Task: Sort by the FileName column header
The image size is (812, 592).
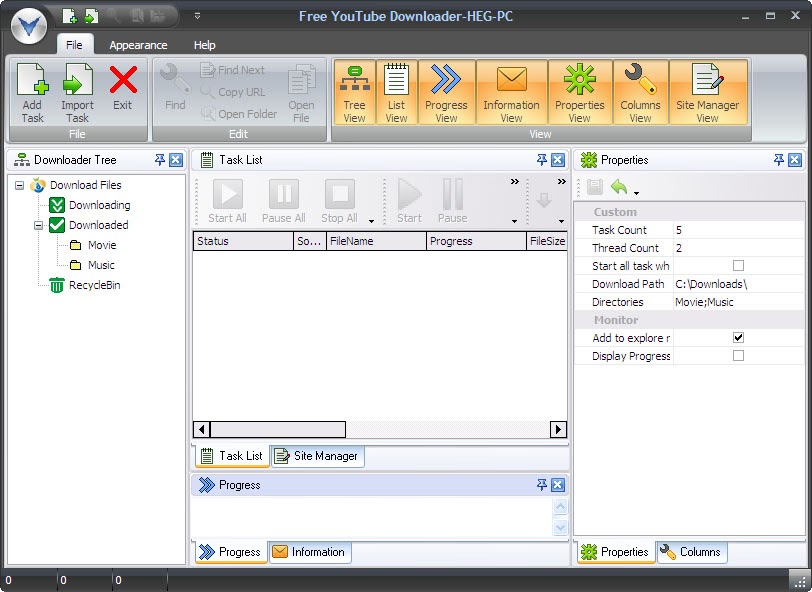Action: (x=376, y=241)
